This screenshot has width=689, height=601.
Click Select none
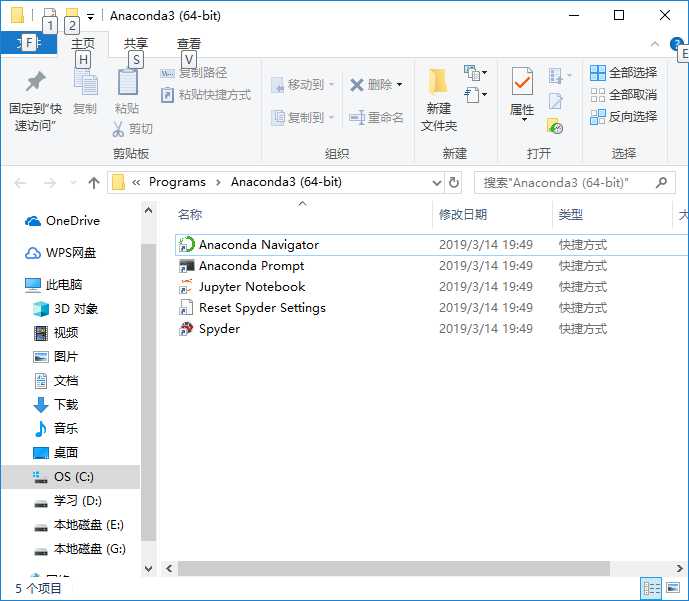point(624,94)
